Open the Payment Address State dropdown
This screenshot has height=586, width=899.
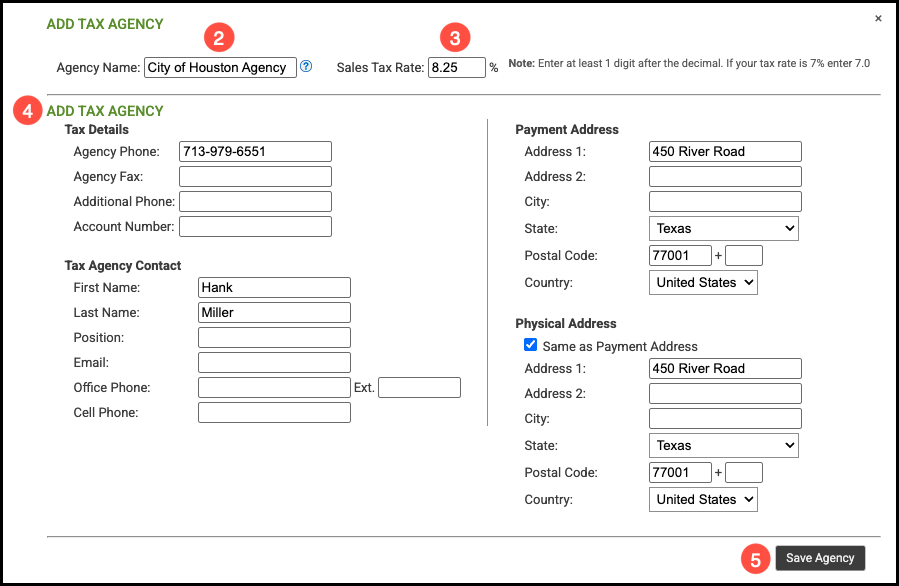coord(724,228)
